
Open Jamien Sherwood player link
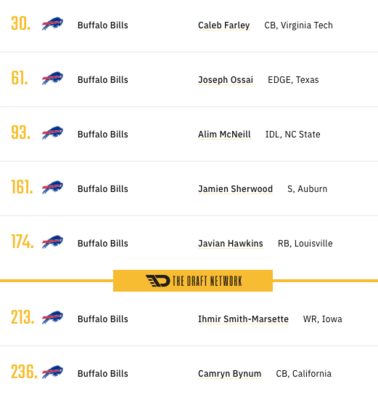tap(235, 189)
